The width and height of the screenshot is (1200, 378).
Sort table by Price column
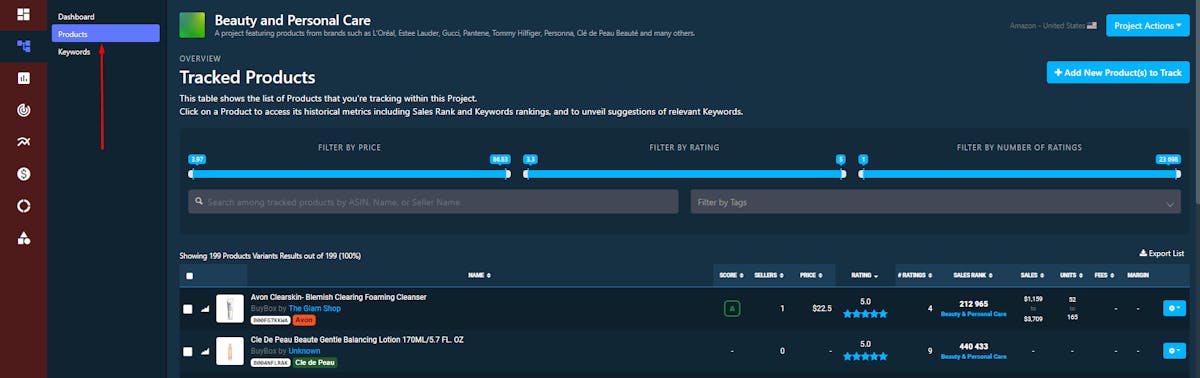810,275
